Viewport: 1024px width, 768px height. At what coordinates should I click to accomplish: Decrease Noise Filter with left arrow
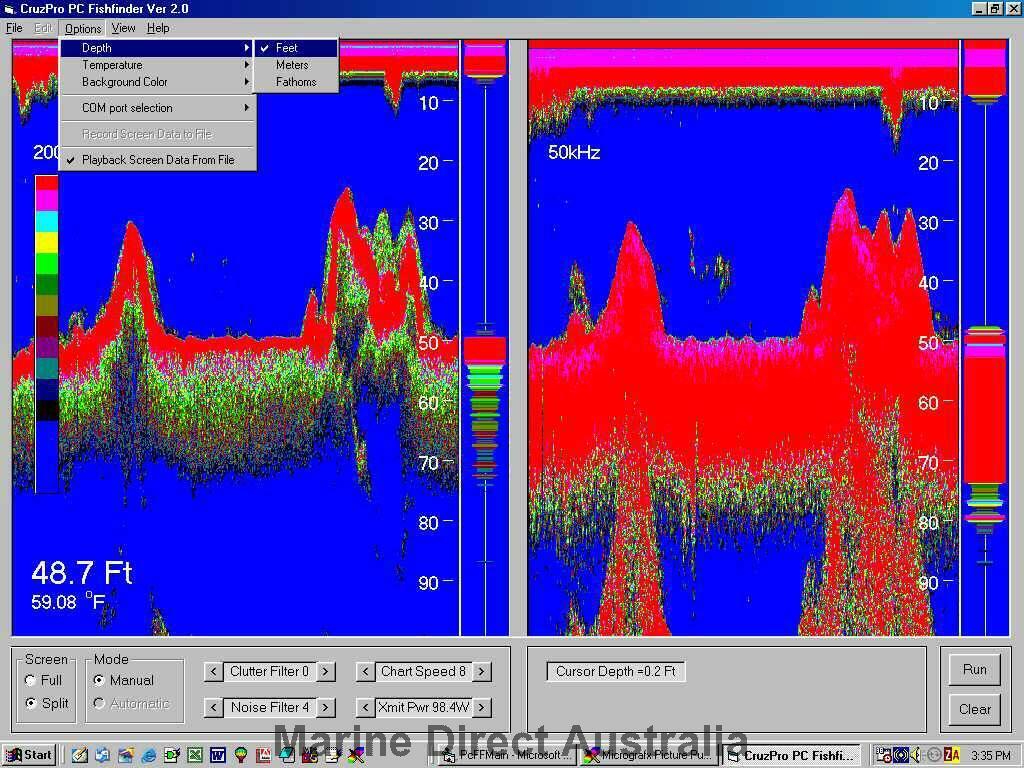213,707
